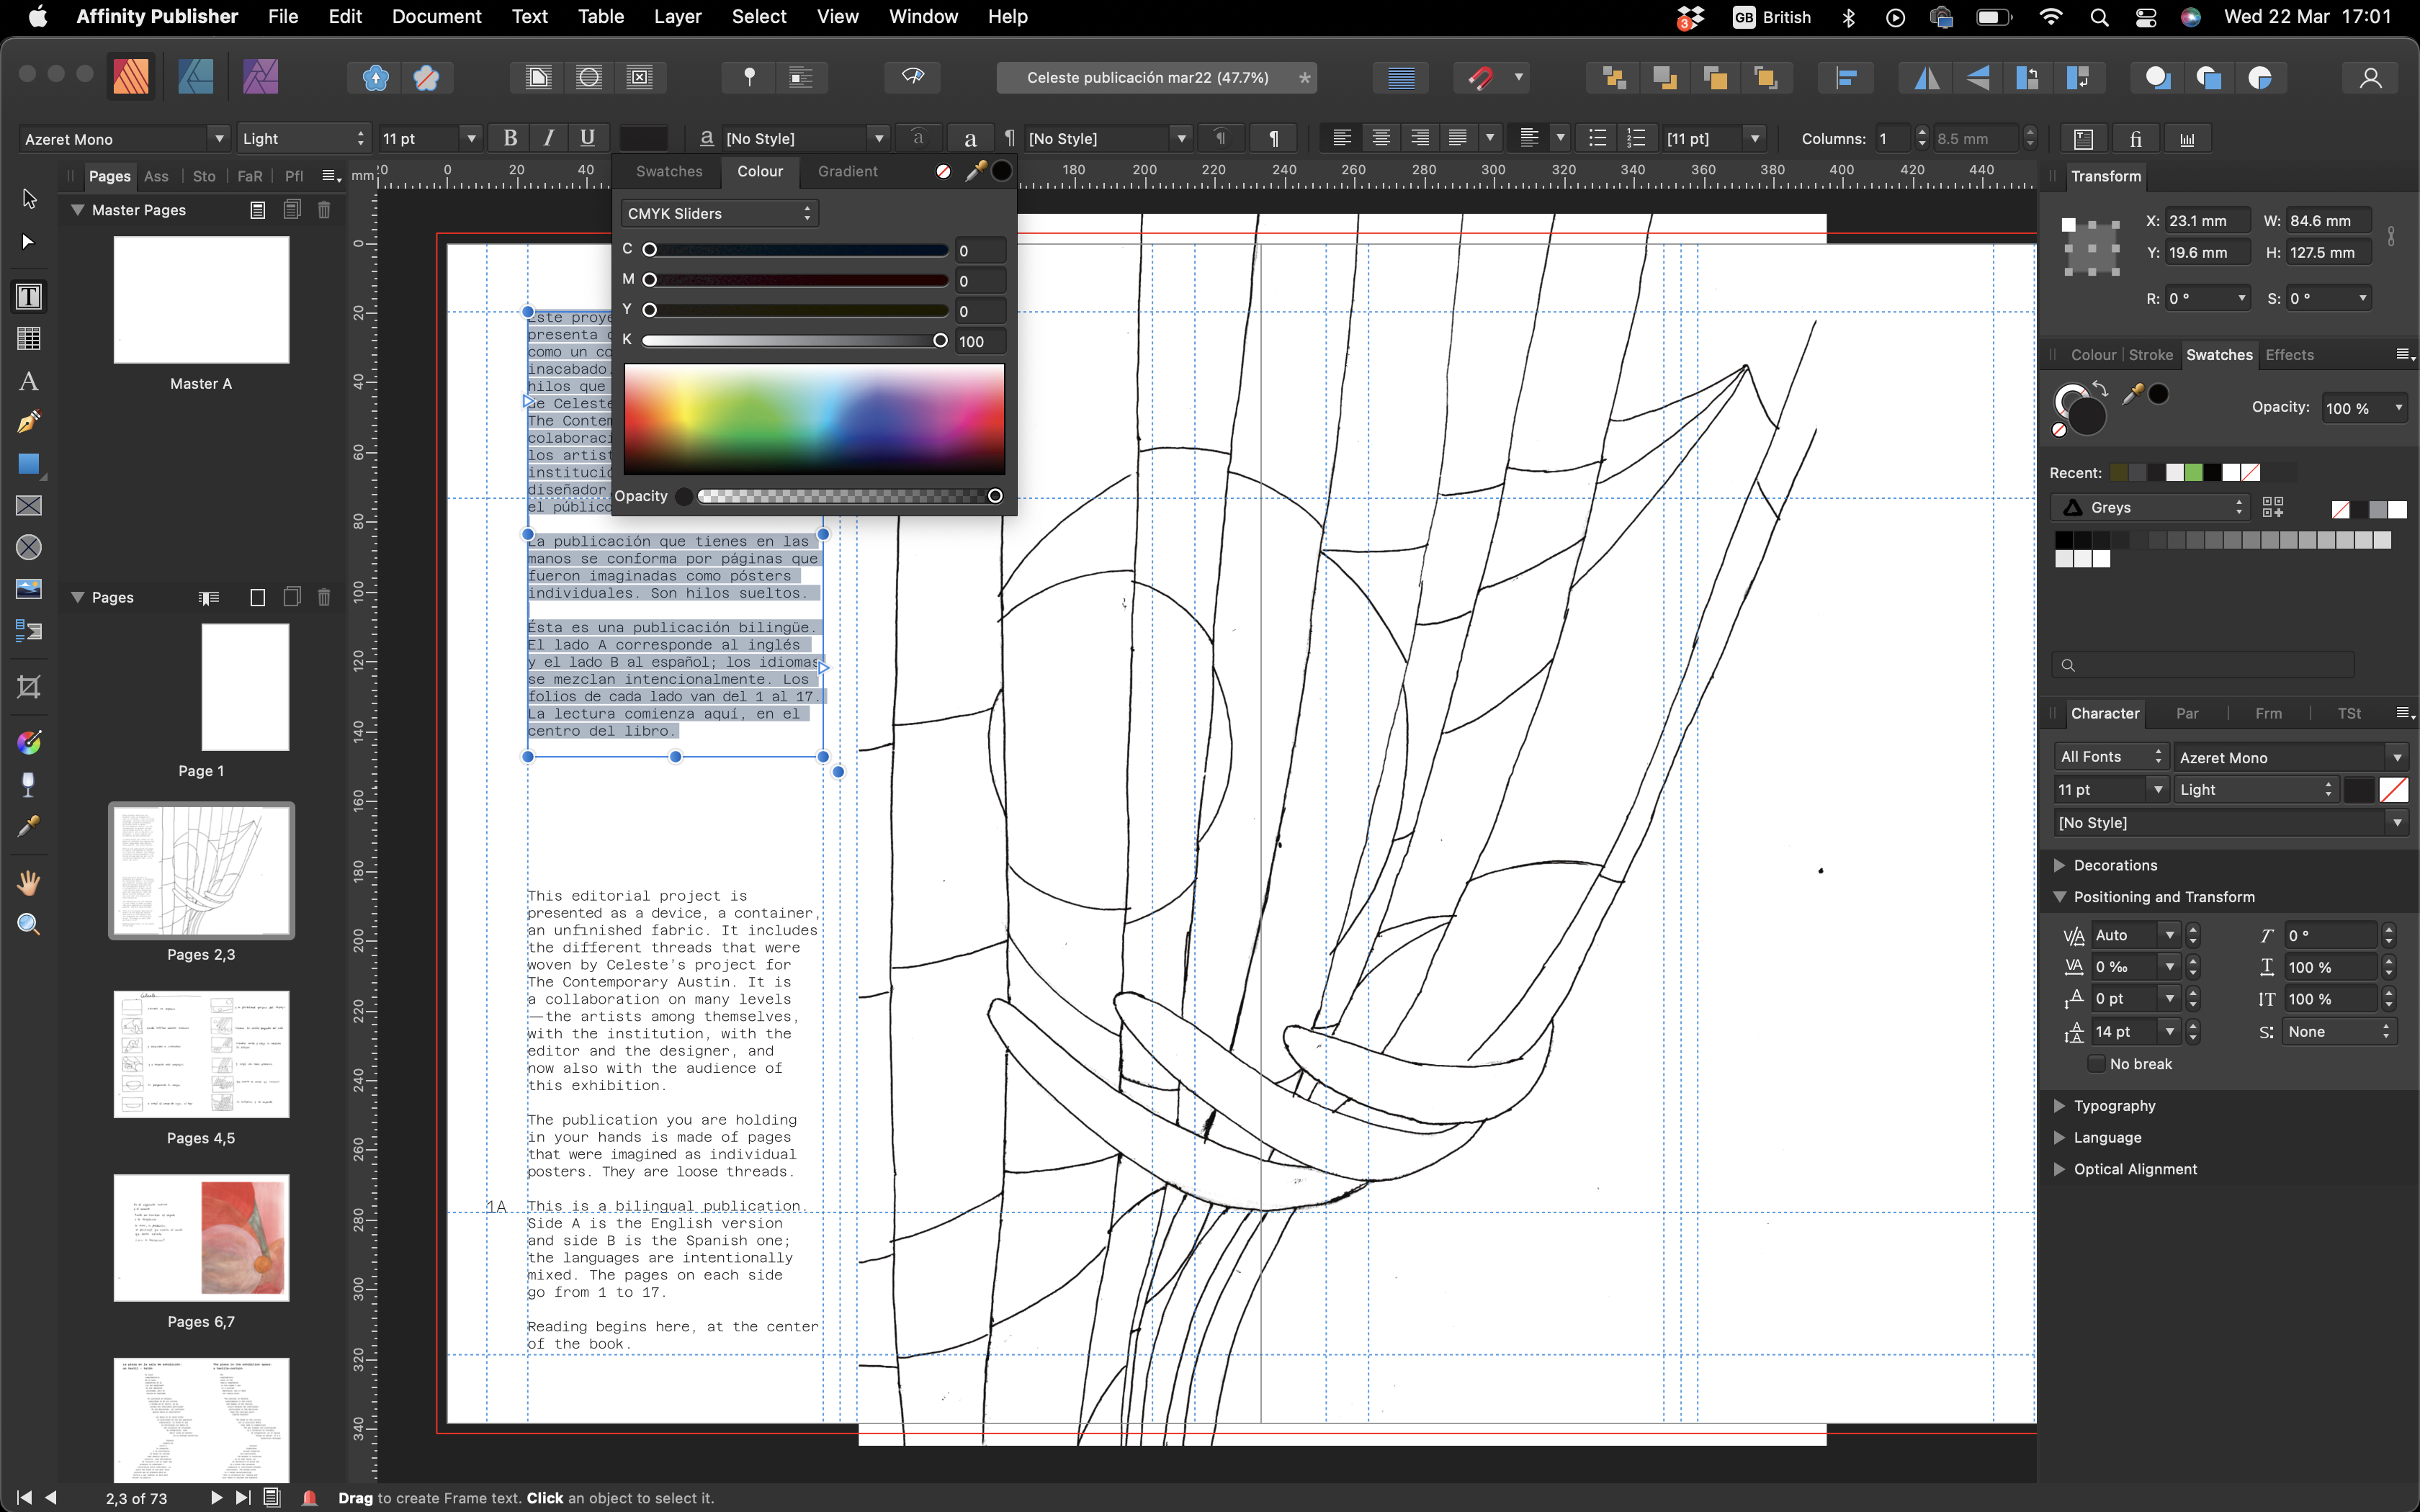Switch to the Transform panel tab

(x=2105, y=176)
